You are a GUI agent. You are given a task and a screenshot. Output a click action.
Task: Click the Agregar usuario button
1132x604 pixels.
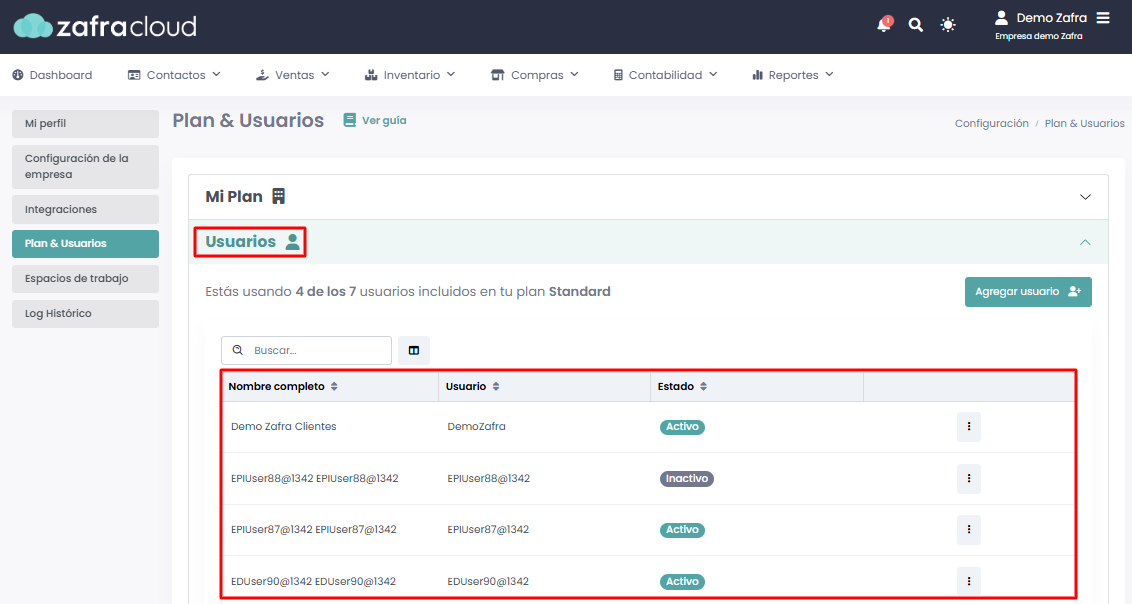(1028, 292)
